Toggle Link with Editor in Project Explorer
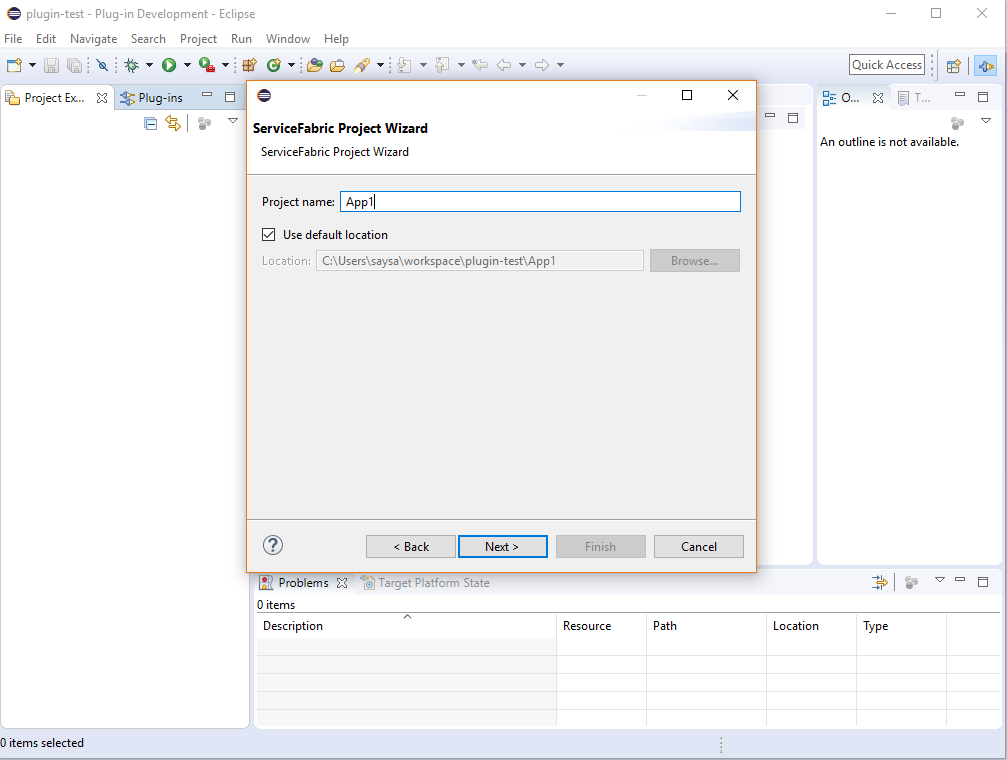 pos(173,123)
